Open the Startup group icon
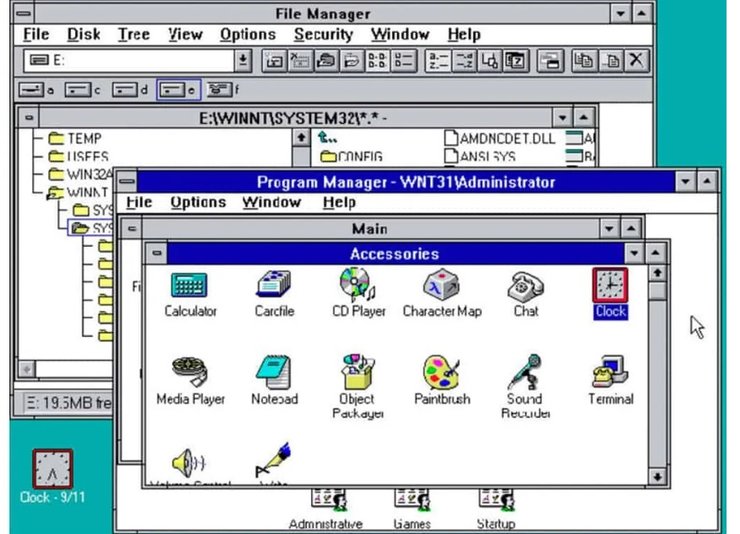Viewport: 740px width, 534px height. click(496, 501)
